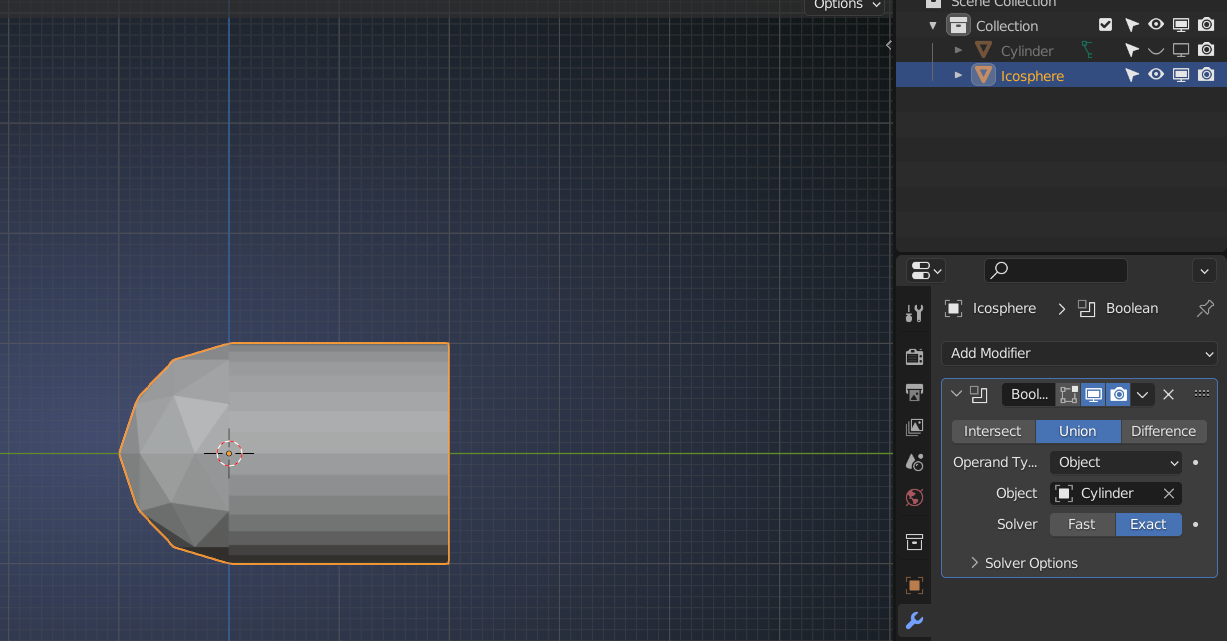Collapse the sidebar arrow at viewport edge

(x=888, y=45)
